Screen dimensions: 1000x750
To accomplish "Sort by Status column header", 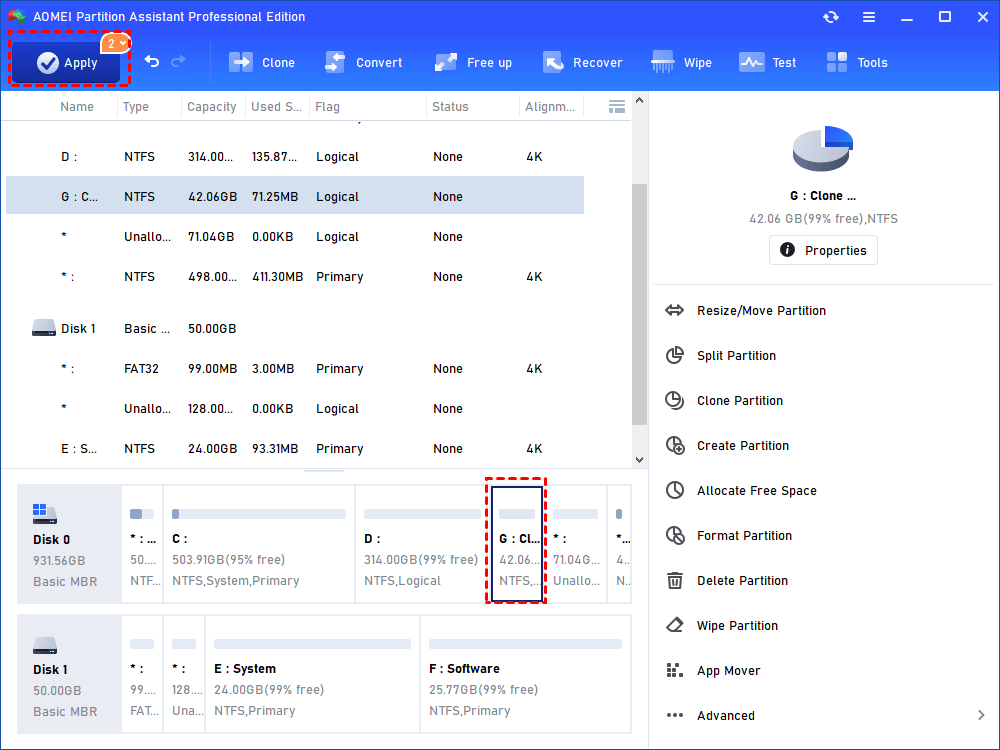I will [x=450, y=107].
